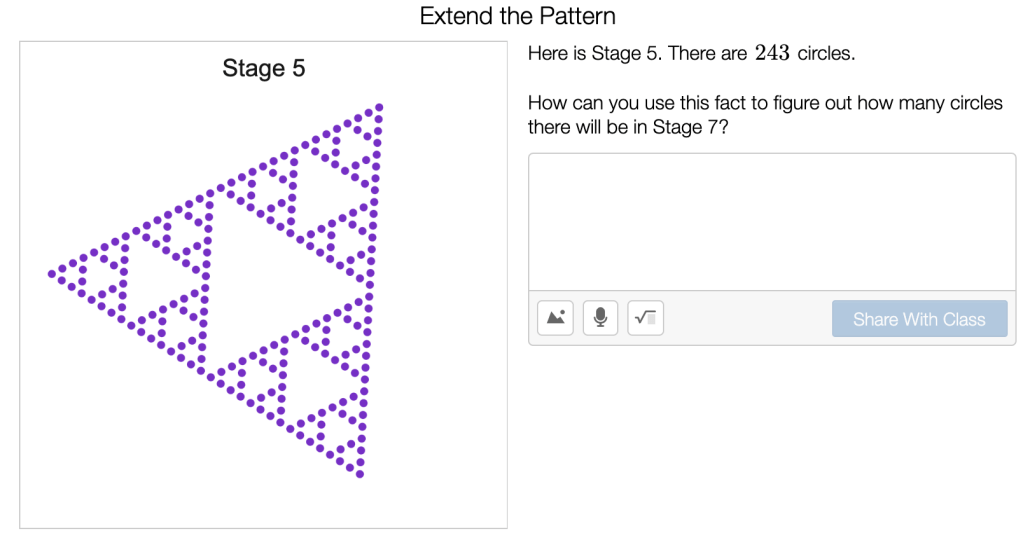Click the "How can you use this fact" question
This screenshot has width=1023, height=538.
tap(764, 104)
